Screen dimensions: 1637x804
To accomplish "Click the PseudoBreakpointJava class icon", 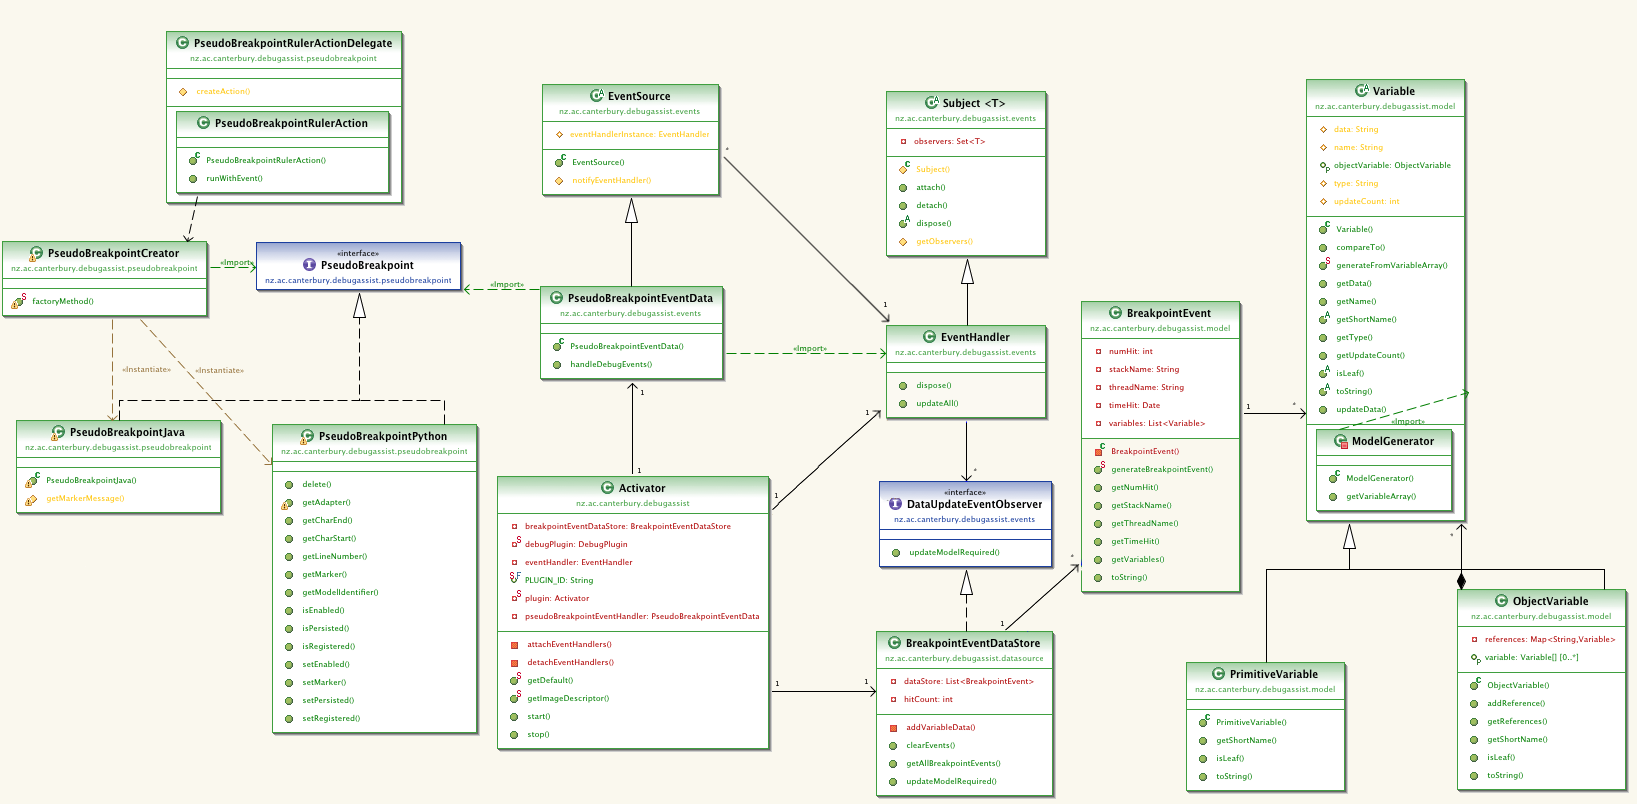I will [x=58, y=432].
